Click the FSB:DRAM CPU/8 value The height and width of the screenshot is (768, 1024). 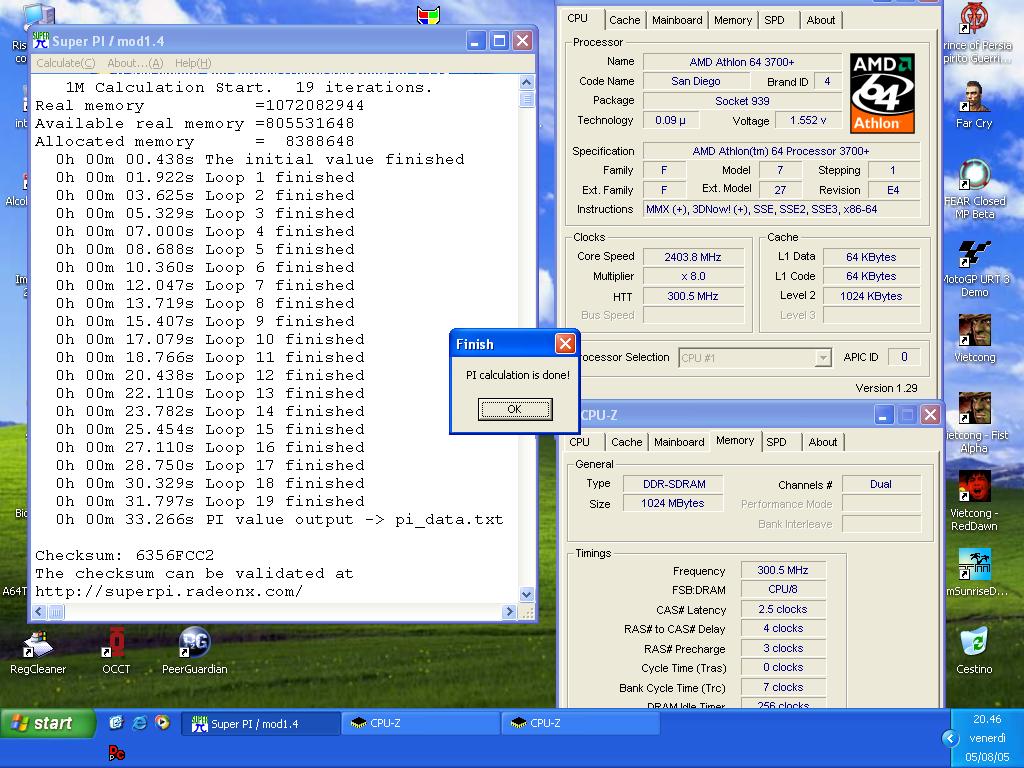point(782,589)
